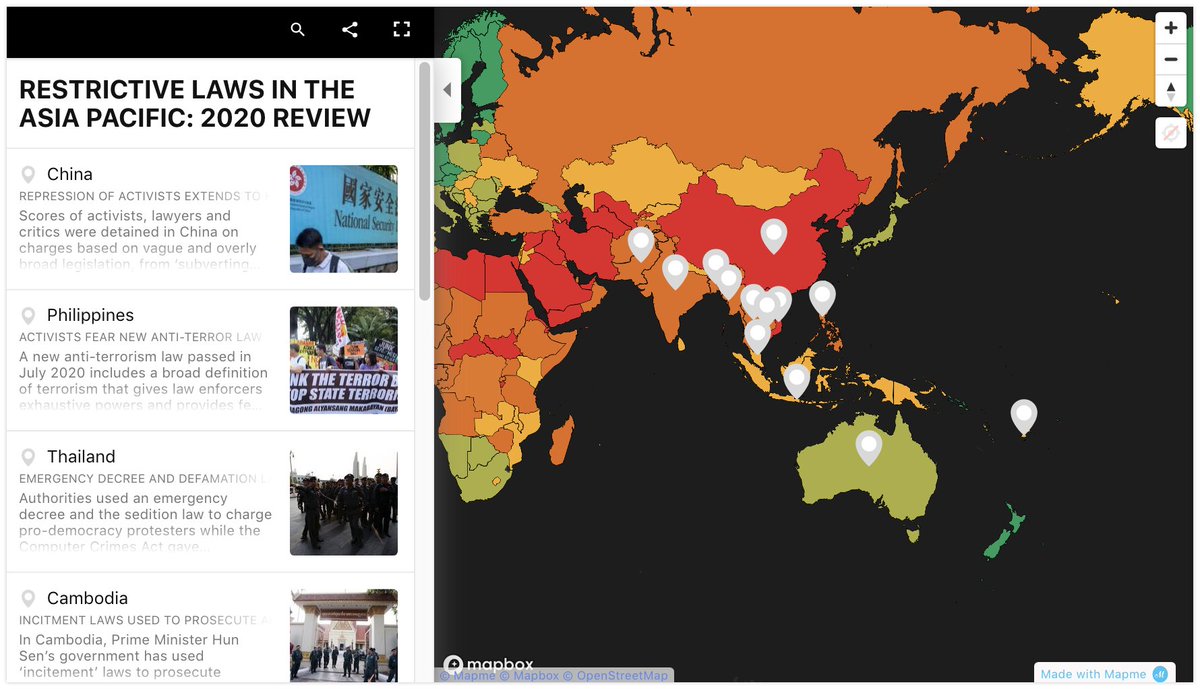
Task: Open the search magnifier in top bar
Action: [297, 30]
